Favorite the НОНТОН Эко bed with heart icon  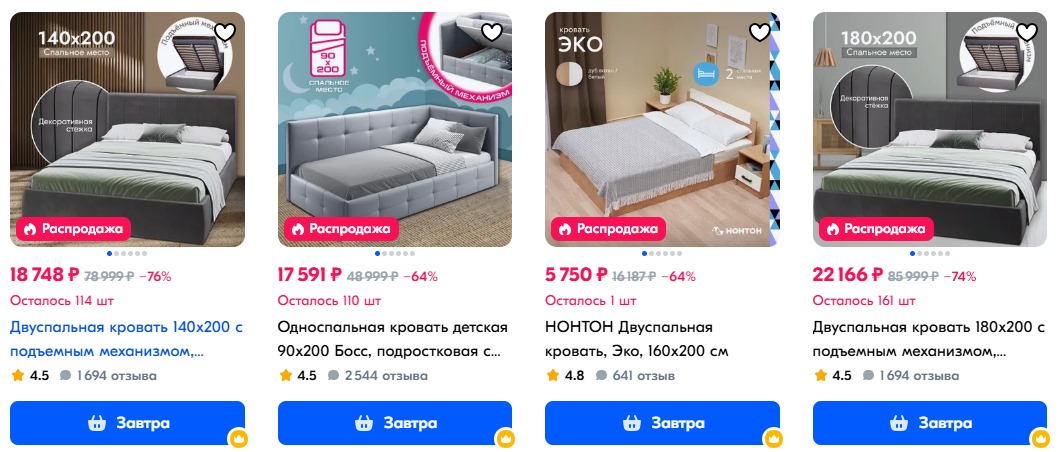point(760,32)
